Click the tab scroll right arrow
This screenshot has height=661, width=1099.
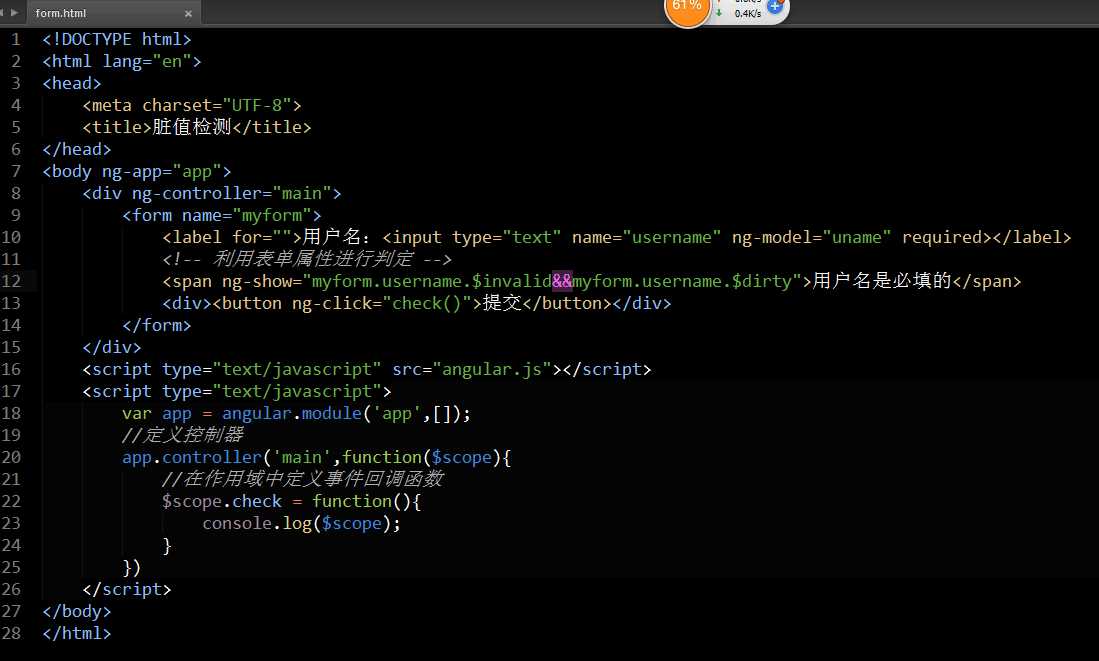[14, 13]
